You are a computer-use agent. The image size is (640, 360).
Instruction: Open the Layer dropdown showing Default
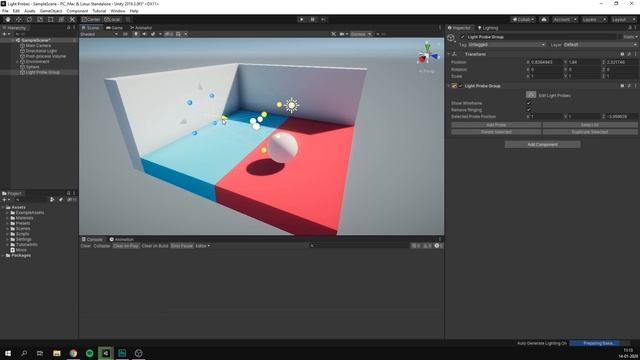(600, 44)
